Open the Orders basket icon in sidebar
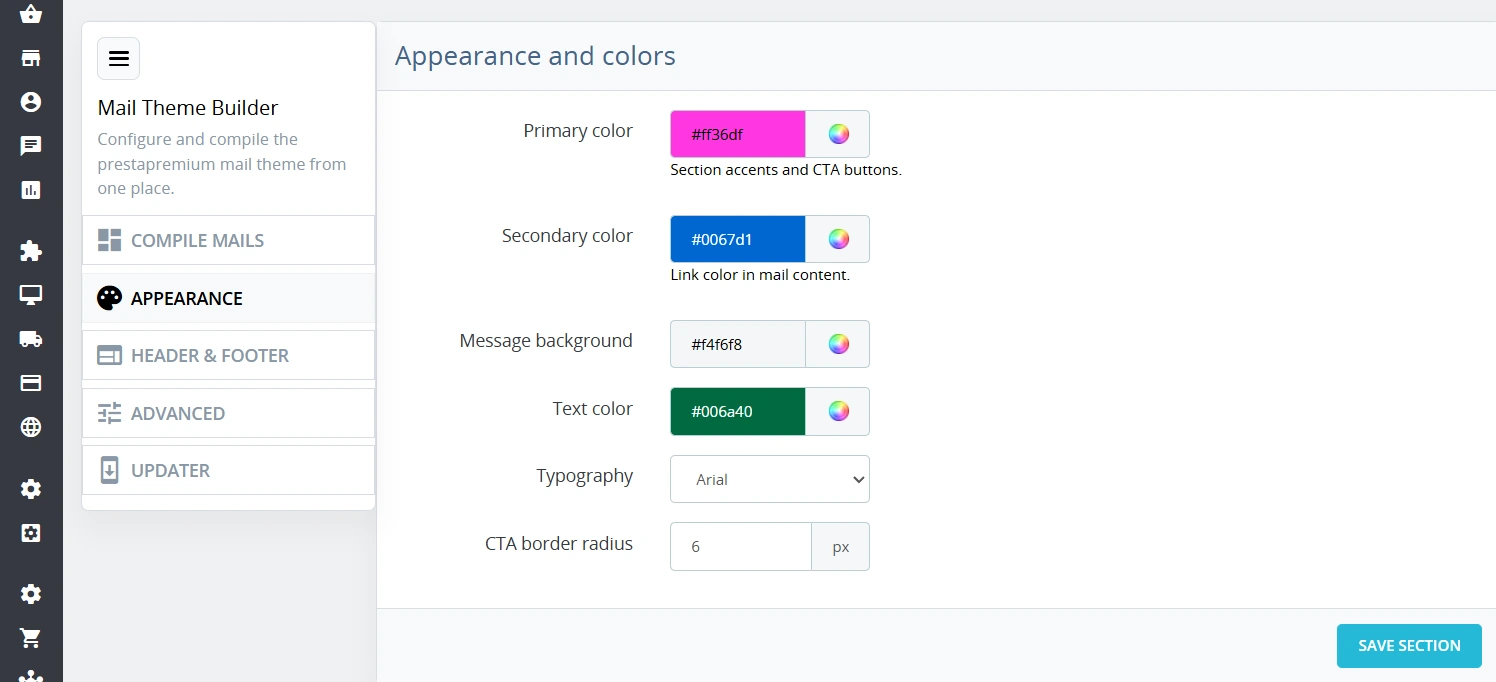Image resolution: width=1496 pixels, height=682 pixels. [31, 14]
